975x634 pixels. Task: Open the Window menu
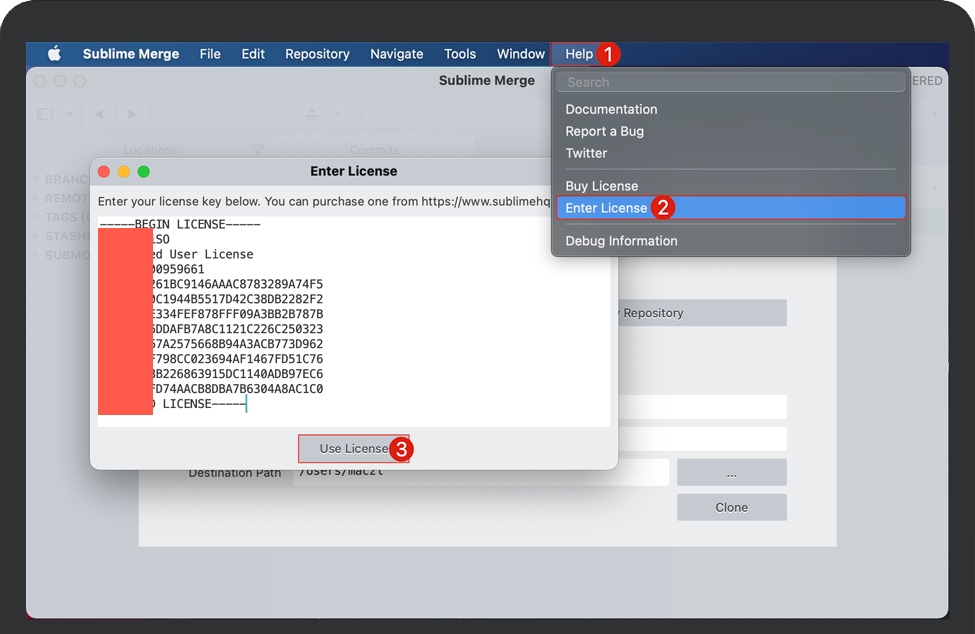[520, 54]
